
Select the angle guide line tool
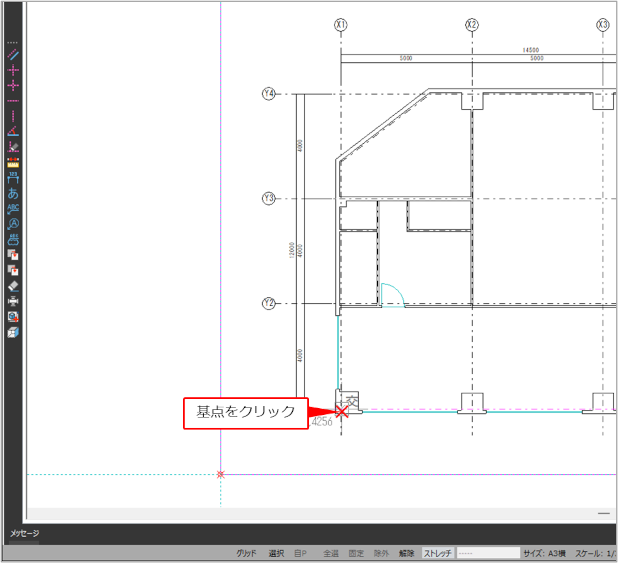[13, 132]
